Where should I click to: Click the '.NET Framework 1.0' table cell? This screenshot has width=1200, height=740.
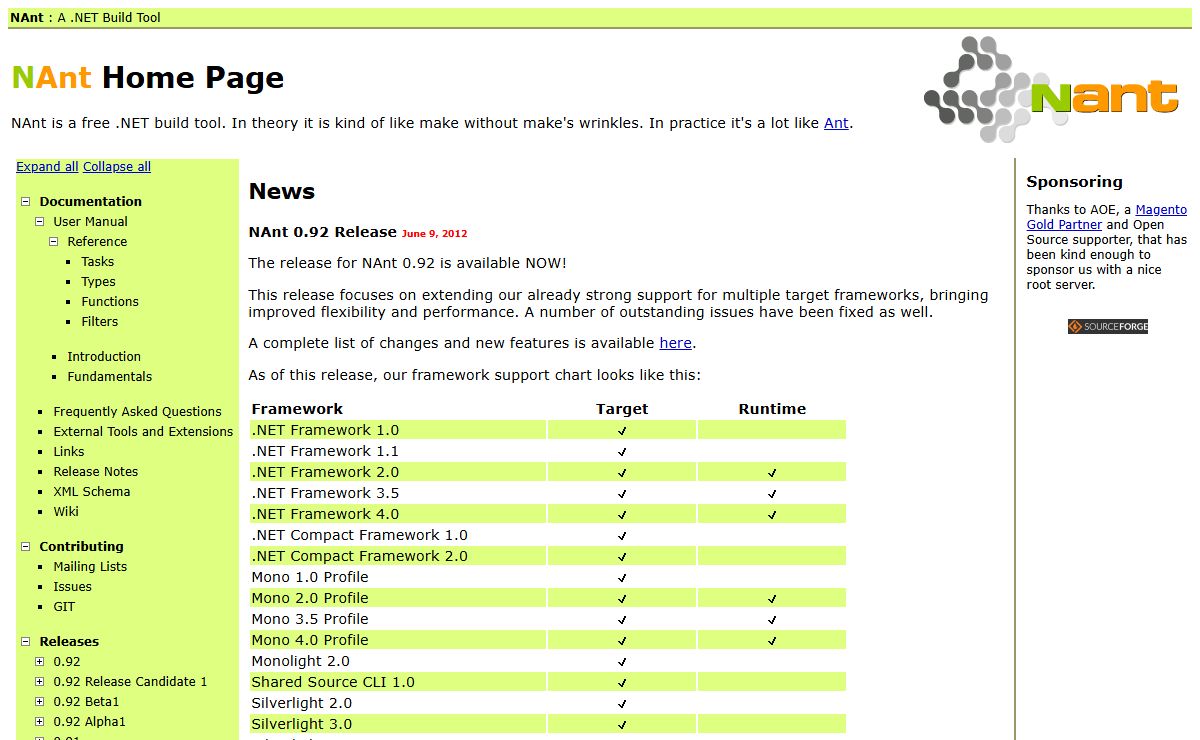[x=398, y=430]
